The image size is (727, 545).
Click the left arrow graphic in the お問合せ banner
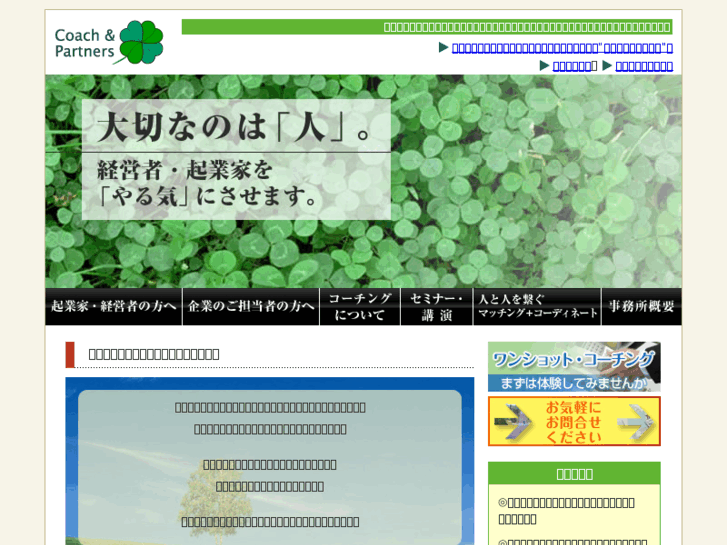pos(513,422)
